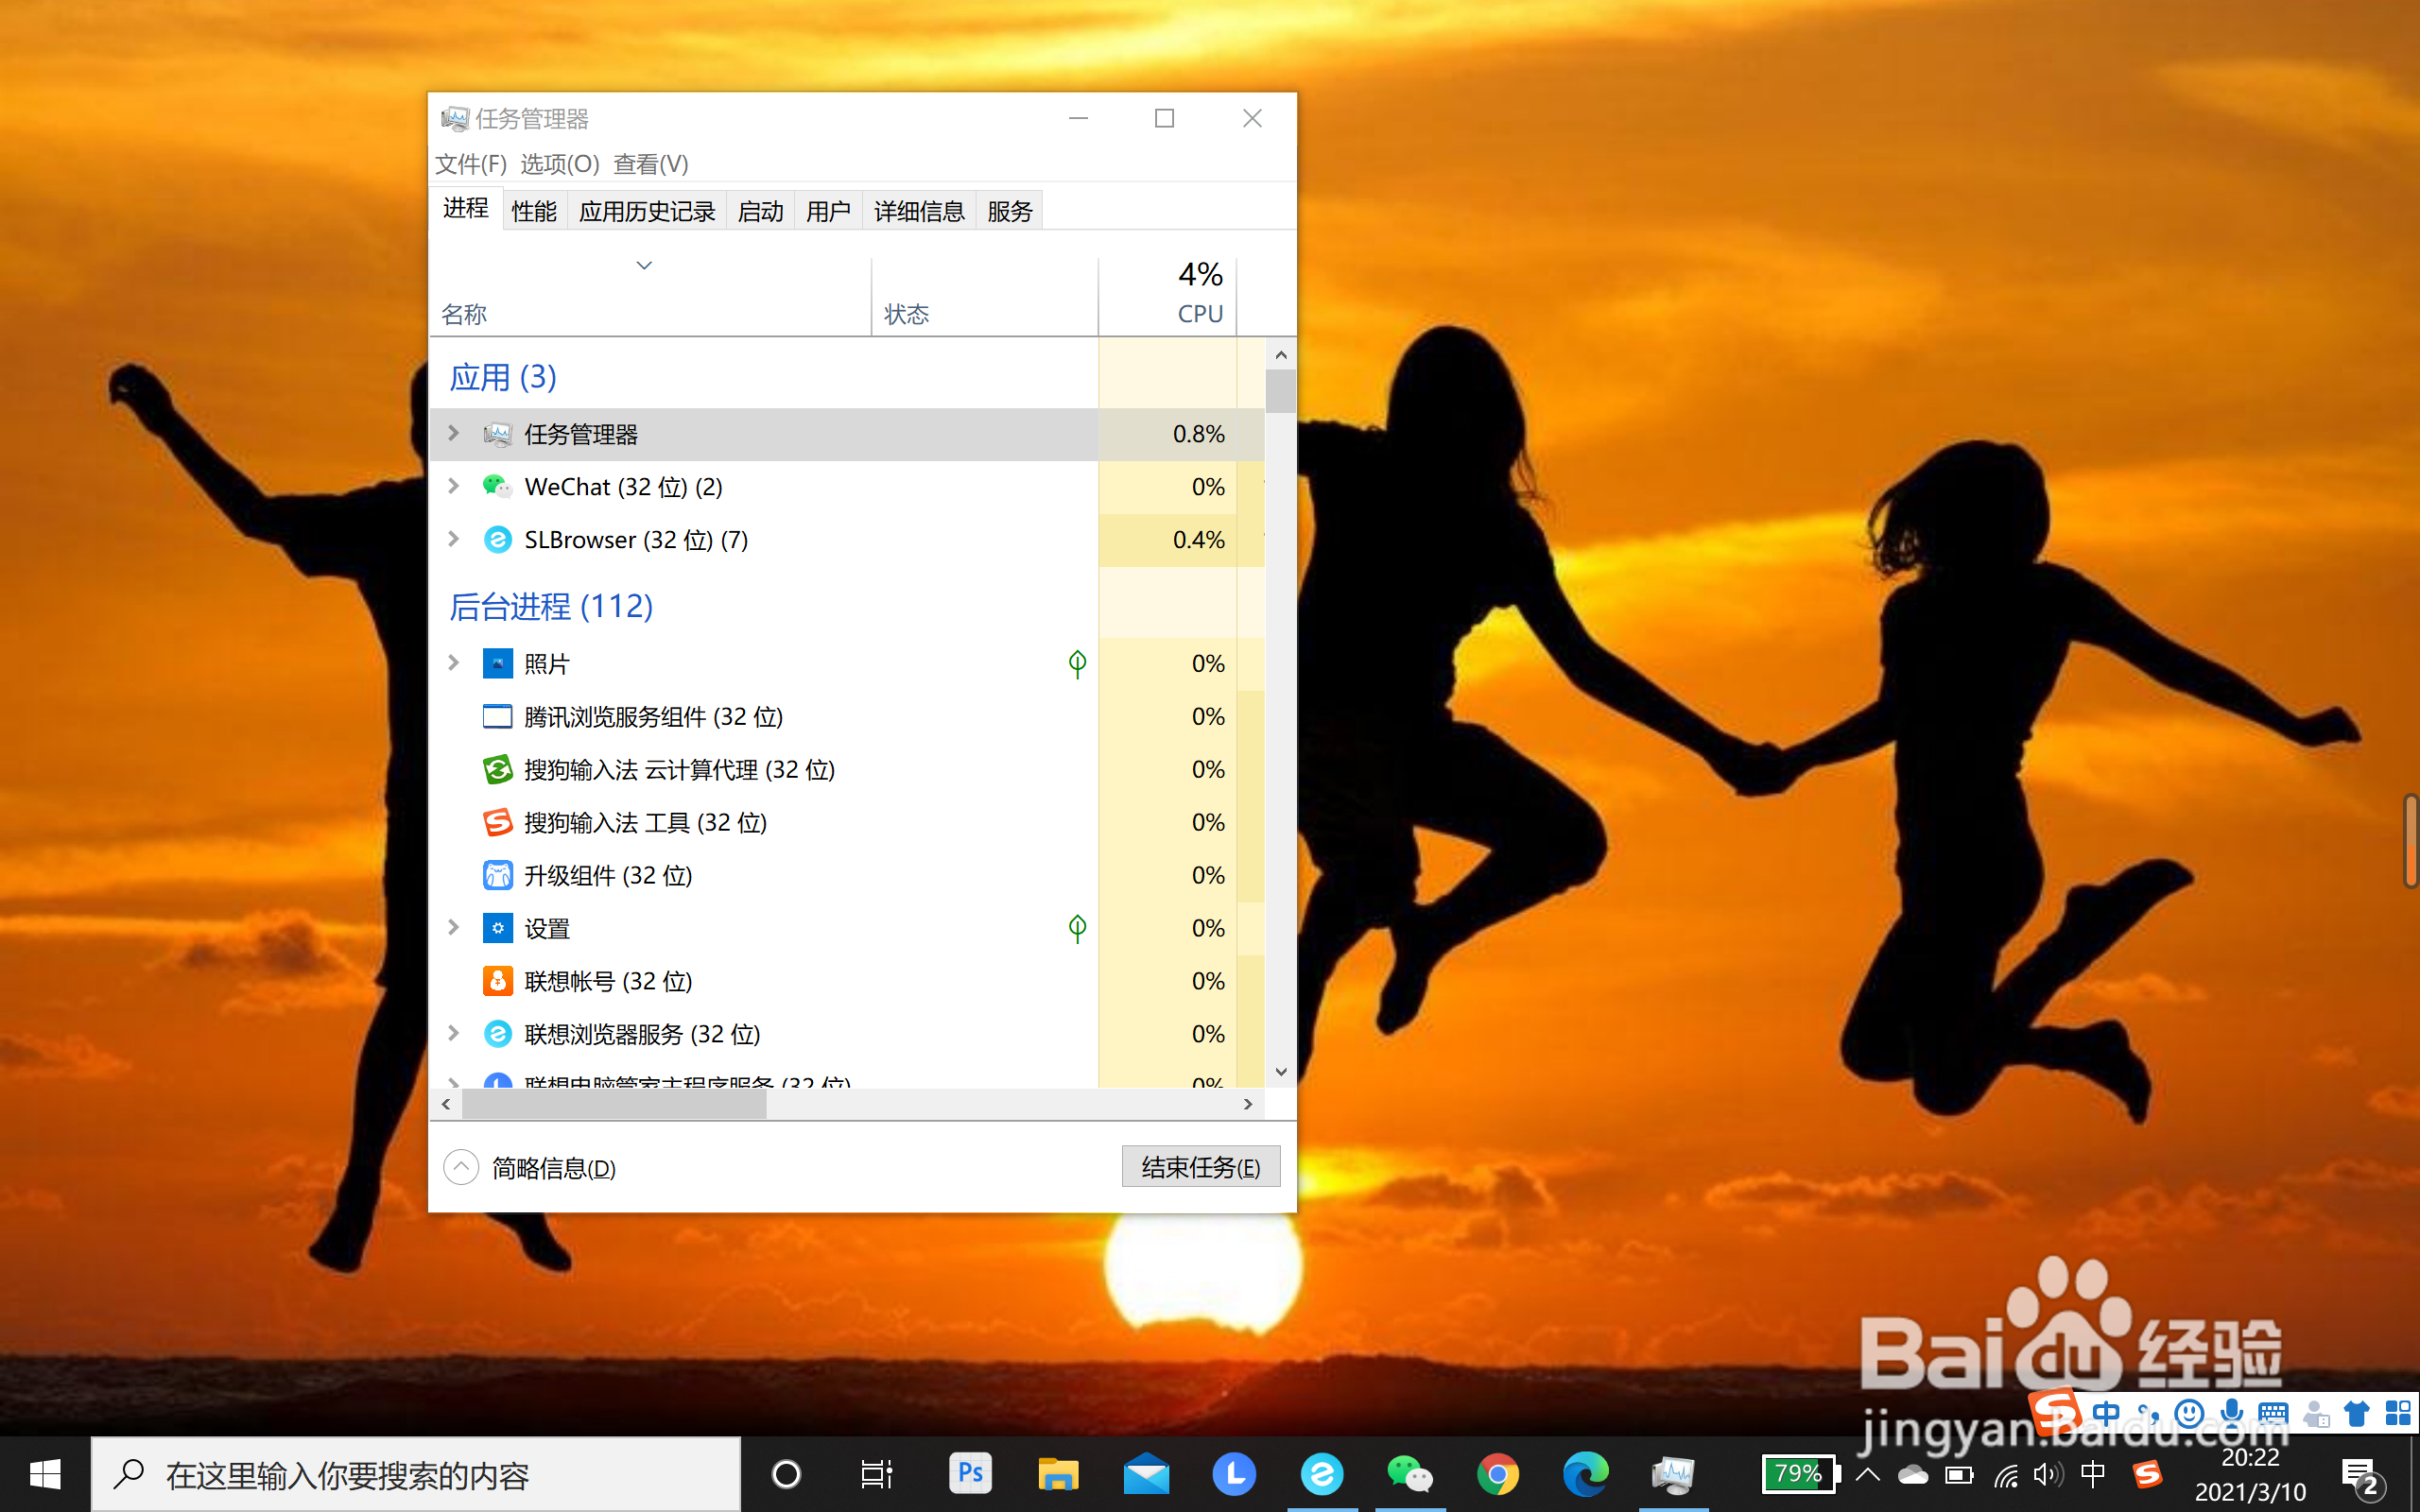
Task: Click the 结束任务 button
Action: coord(1200,1167)
